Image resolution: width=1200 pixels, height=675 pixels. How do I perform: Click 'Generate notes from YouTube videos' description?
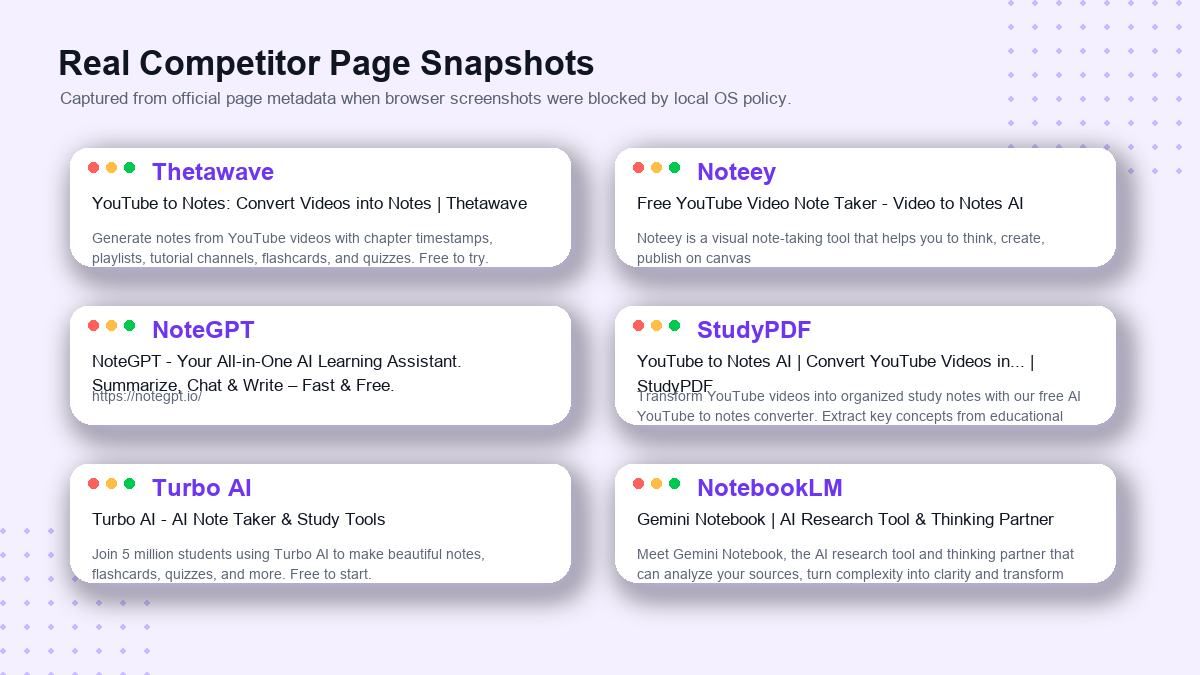point(292,248)
